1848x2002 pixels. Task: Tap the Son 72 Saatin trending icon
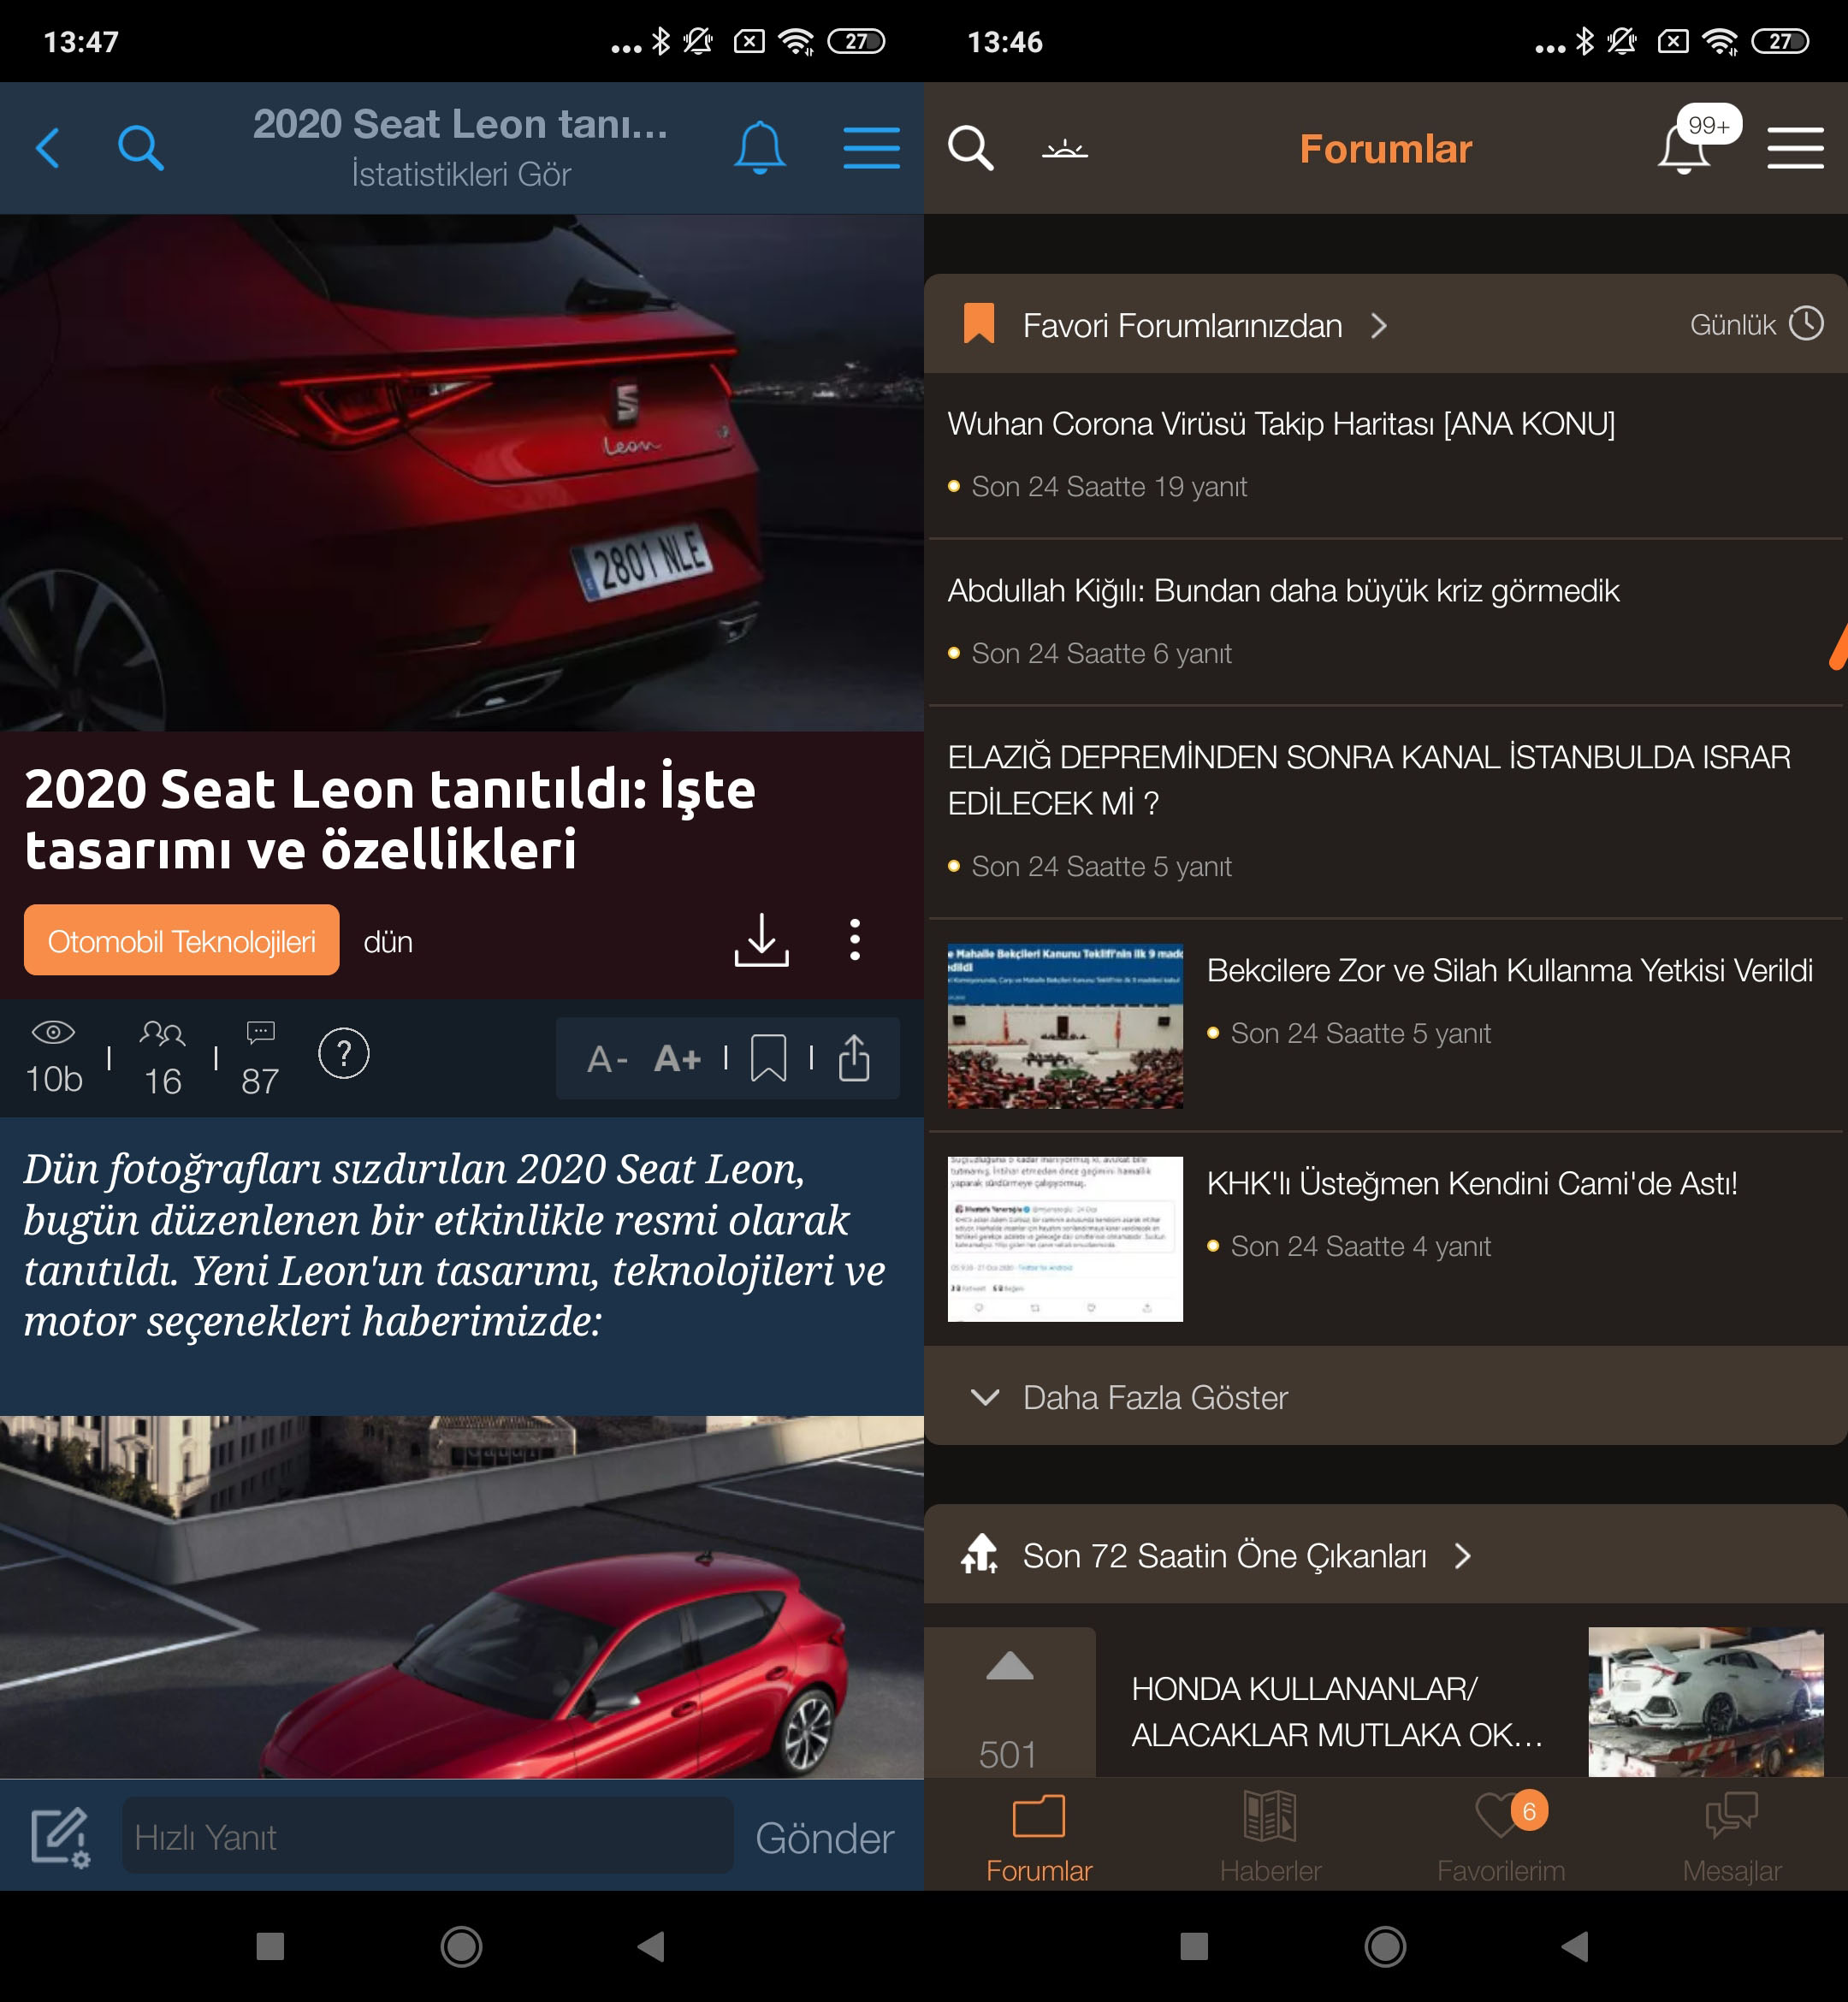979,1555
